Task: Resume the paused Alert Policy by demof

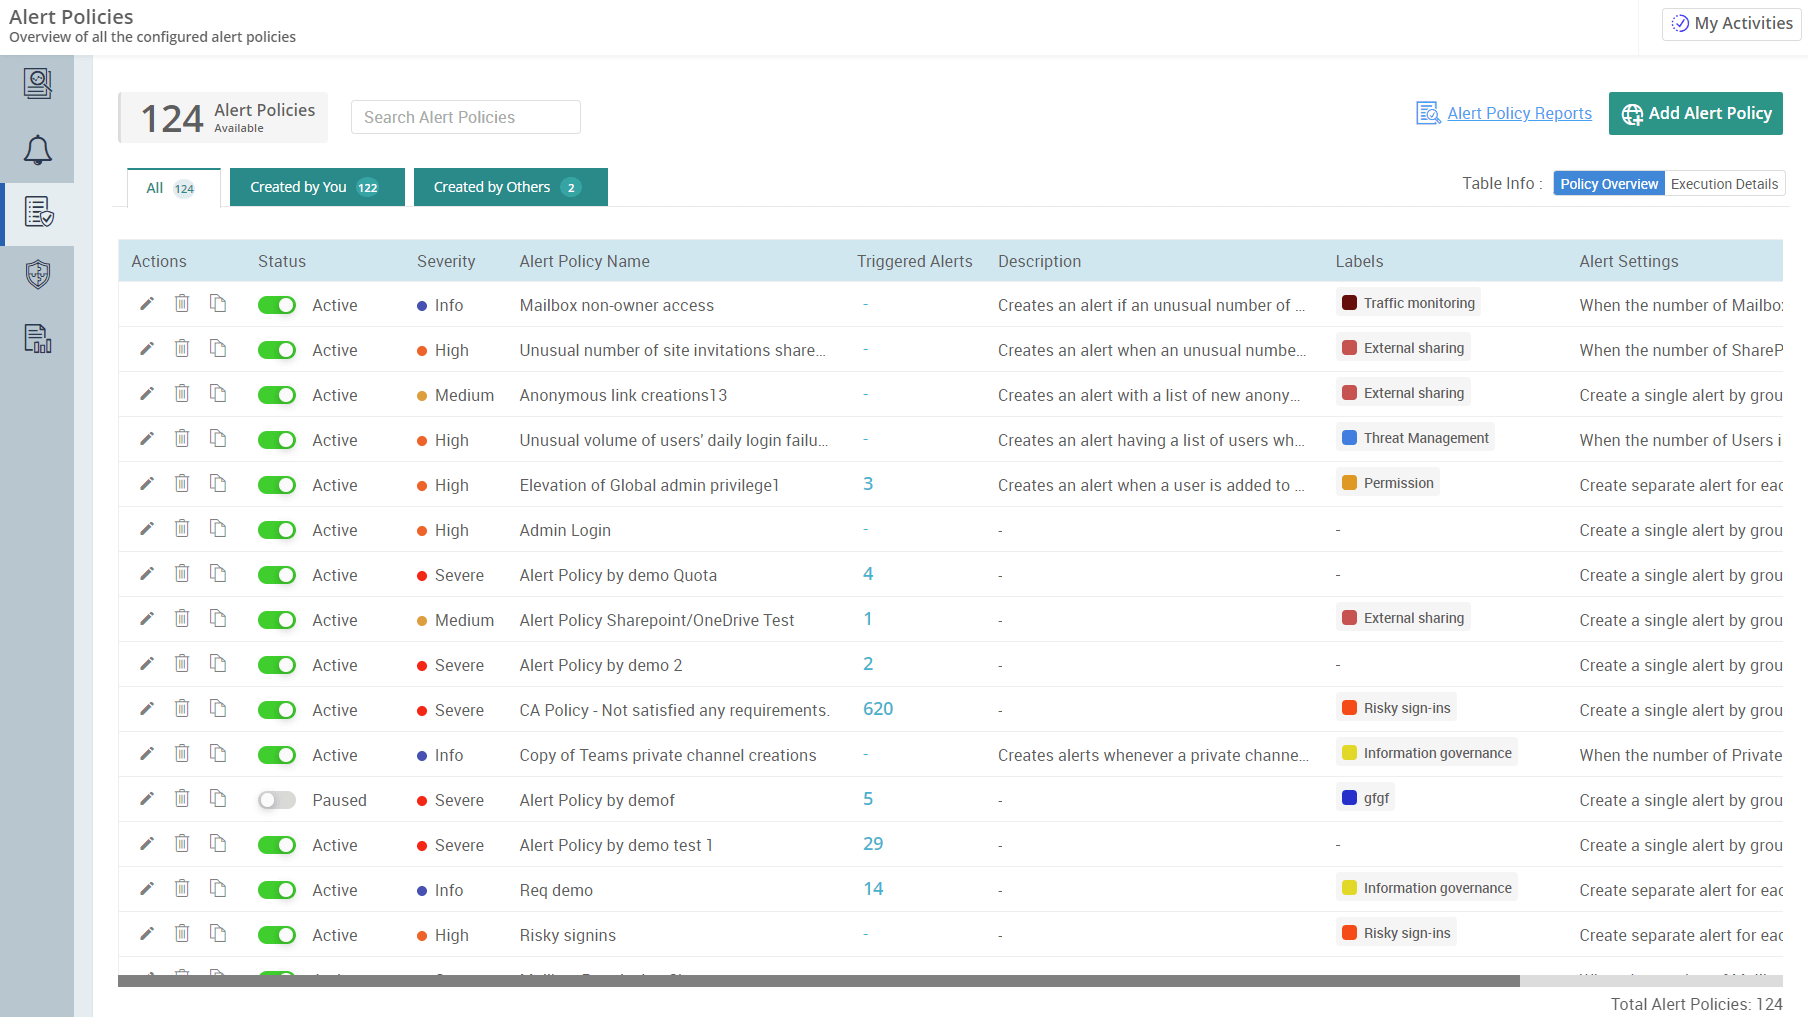Action: point(276,799)
